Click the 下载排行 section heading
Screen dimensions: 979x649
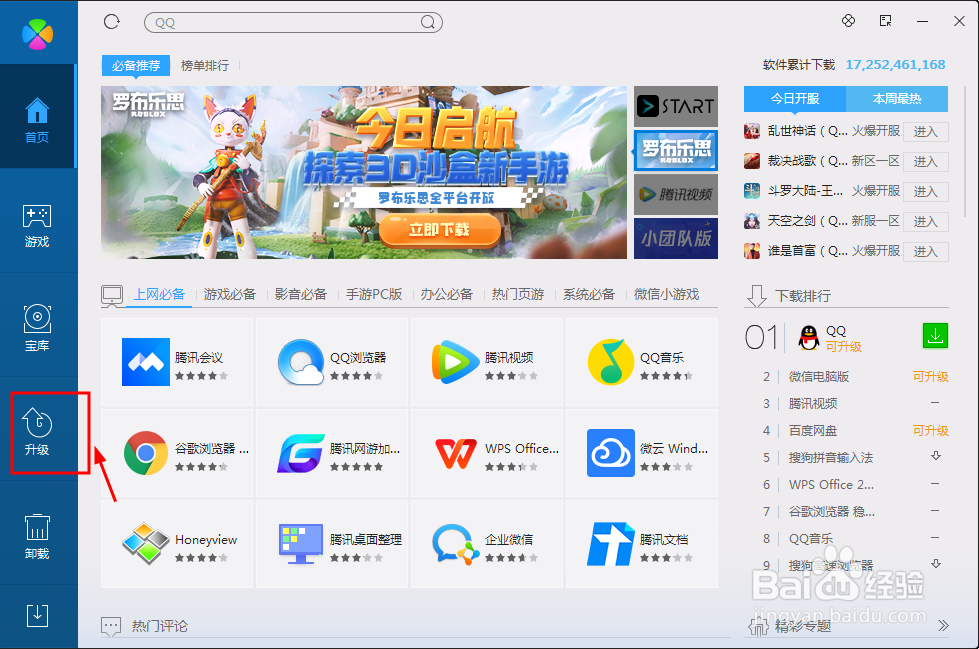click(803, 295)
